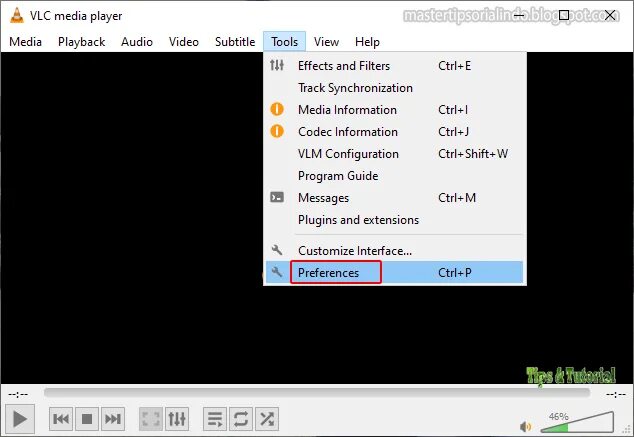
Task: Click the remaining time label
Action: pyautogui.click(x=616, y=394)
